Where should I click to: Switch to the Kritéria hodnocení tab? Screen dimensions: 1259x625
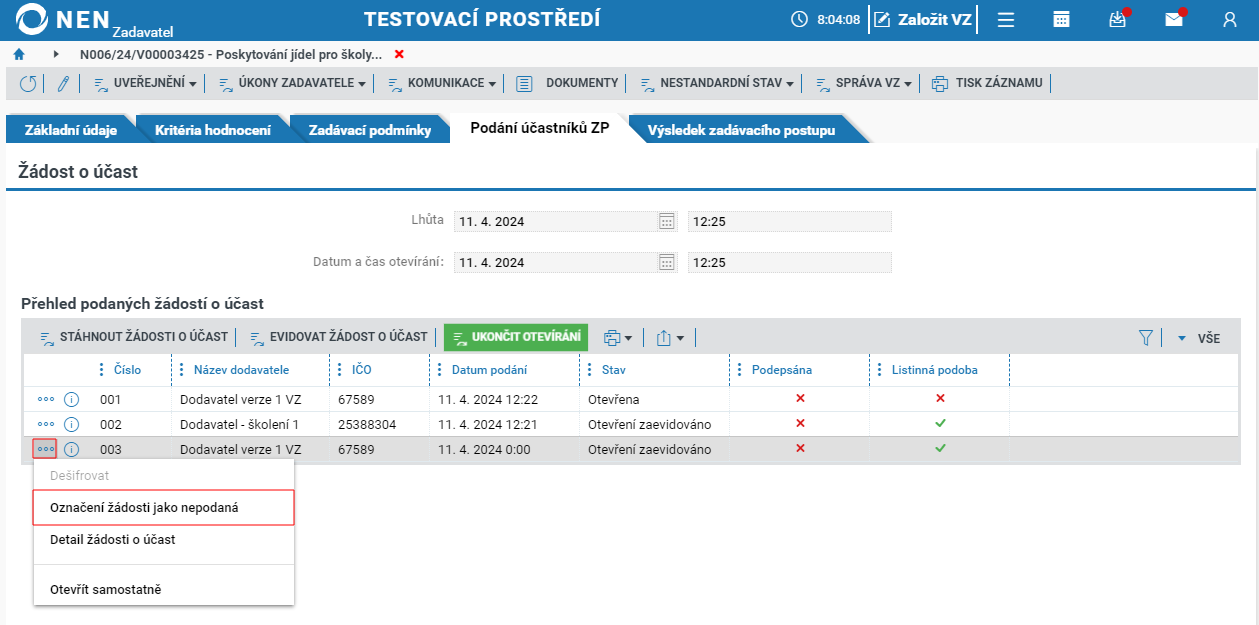click(x=213, y=130)
